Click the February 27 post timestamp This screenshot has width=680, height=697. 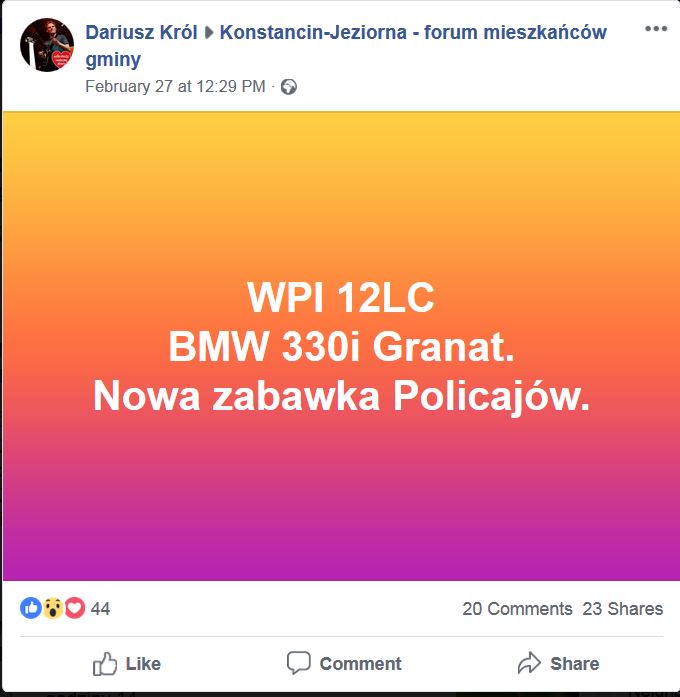coord(175,86)
